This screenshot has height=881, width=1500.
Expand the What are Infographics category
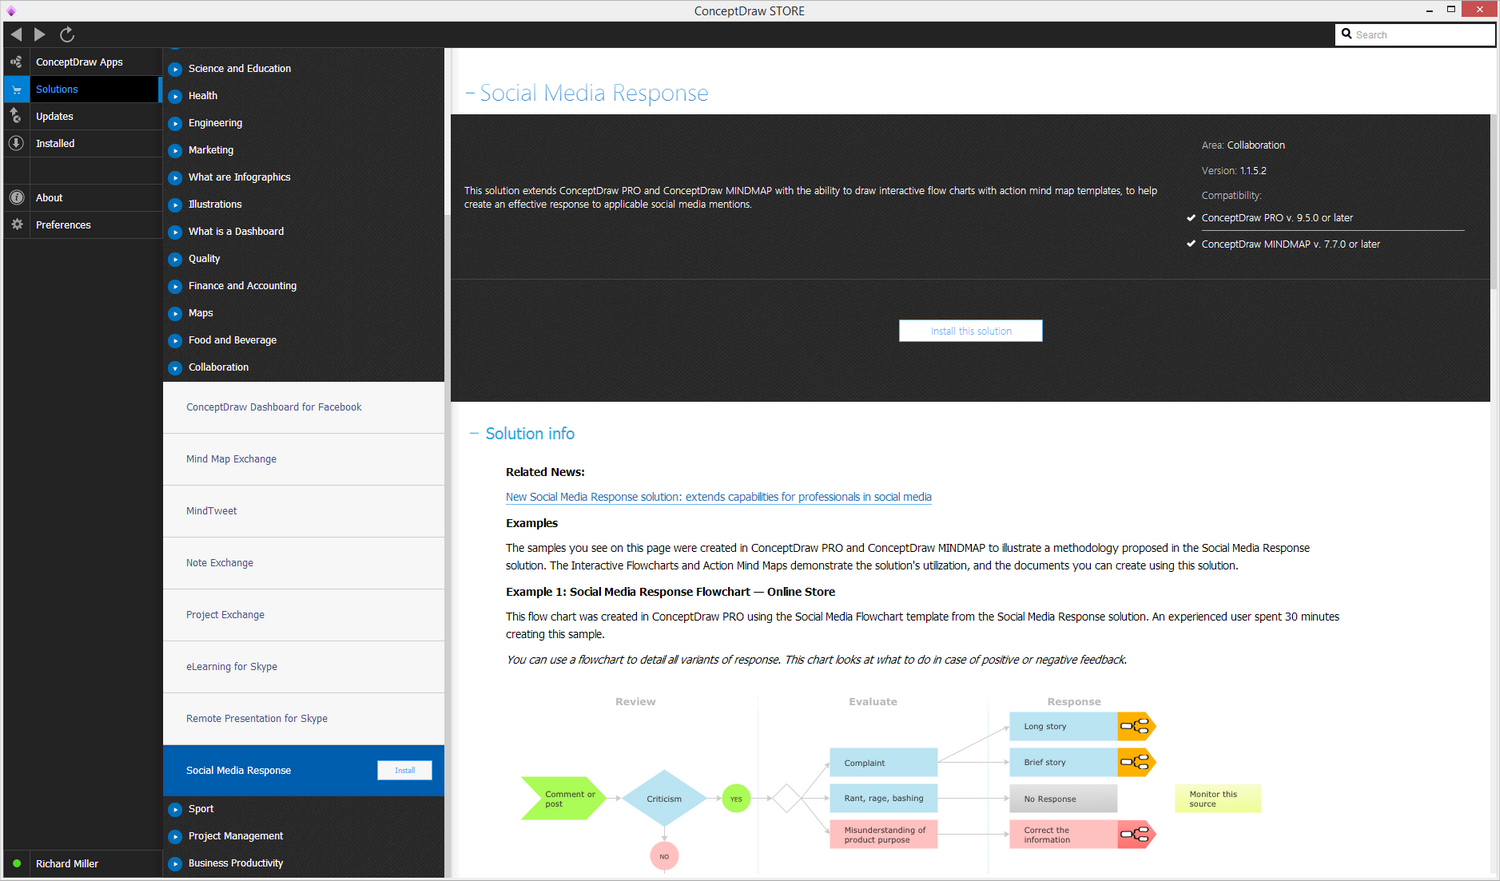click(175, 177)
